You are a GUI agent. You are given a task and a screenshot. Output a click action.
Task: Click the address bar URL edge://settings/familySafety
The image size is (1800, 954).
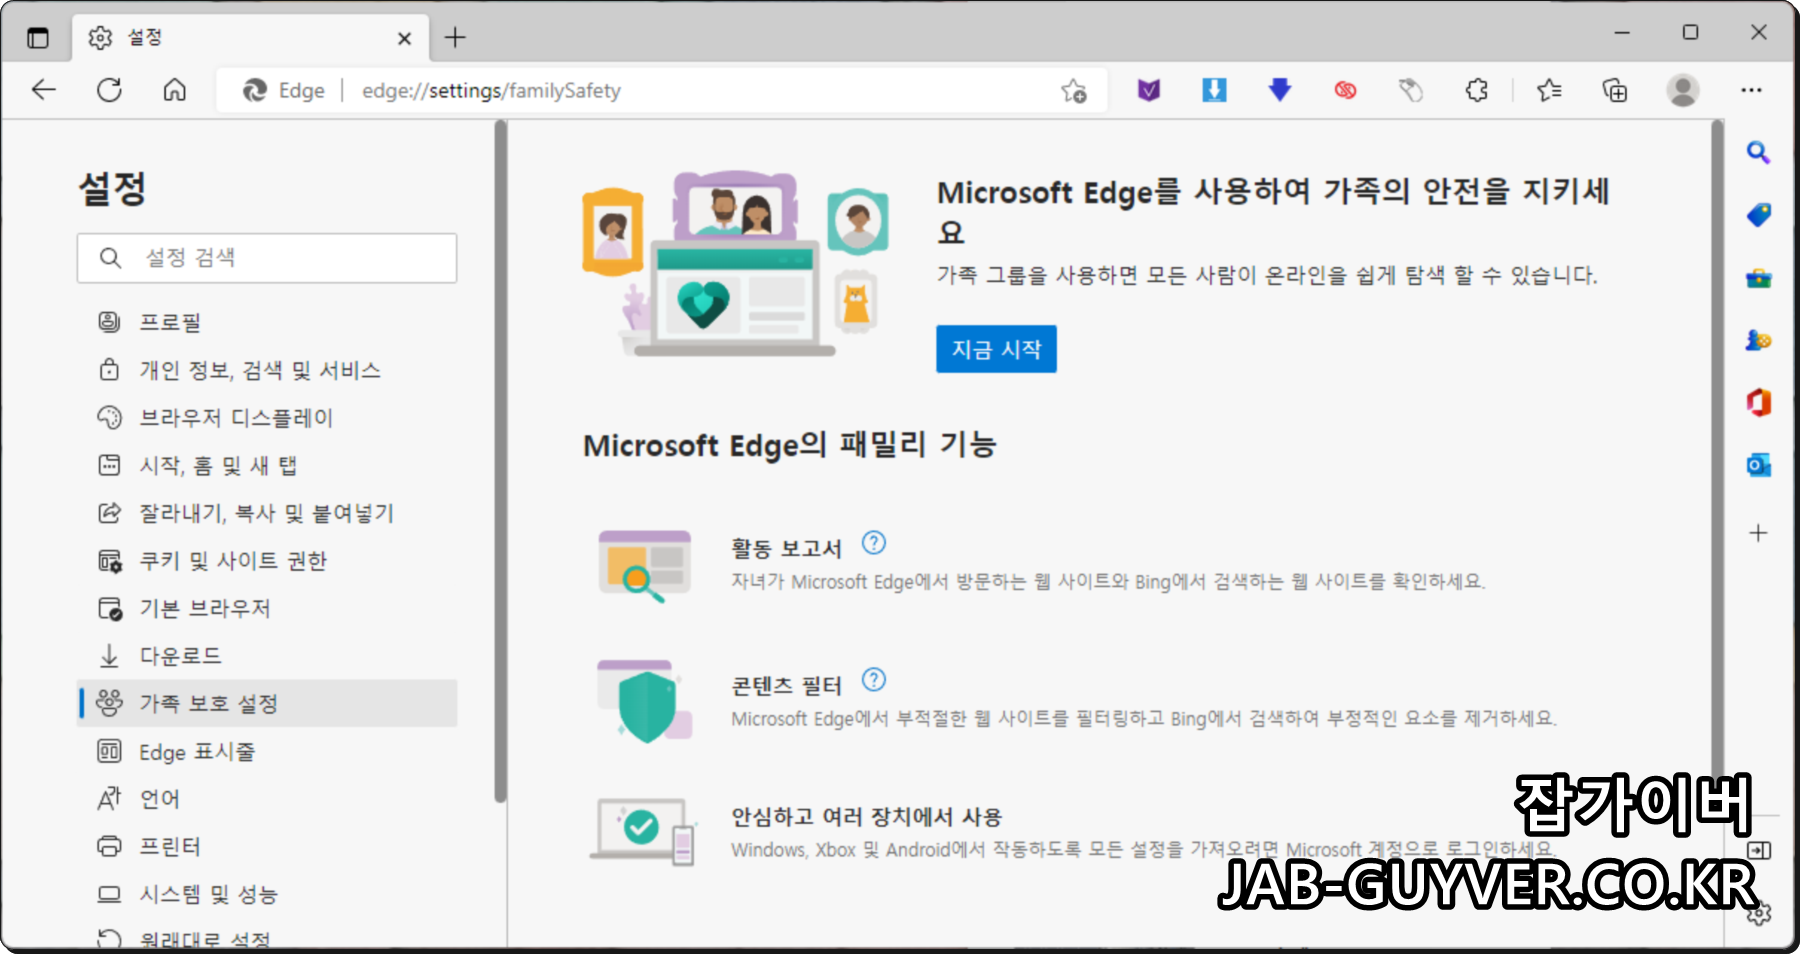coord(491,91)
